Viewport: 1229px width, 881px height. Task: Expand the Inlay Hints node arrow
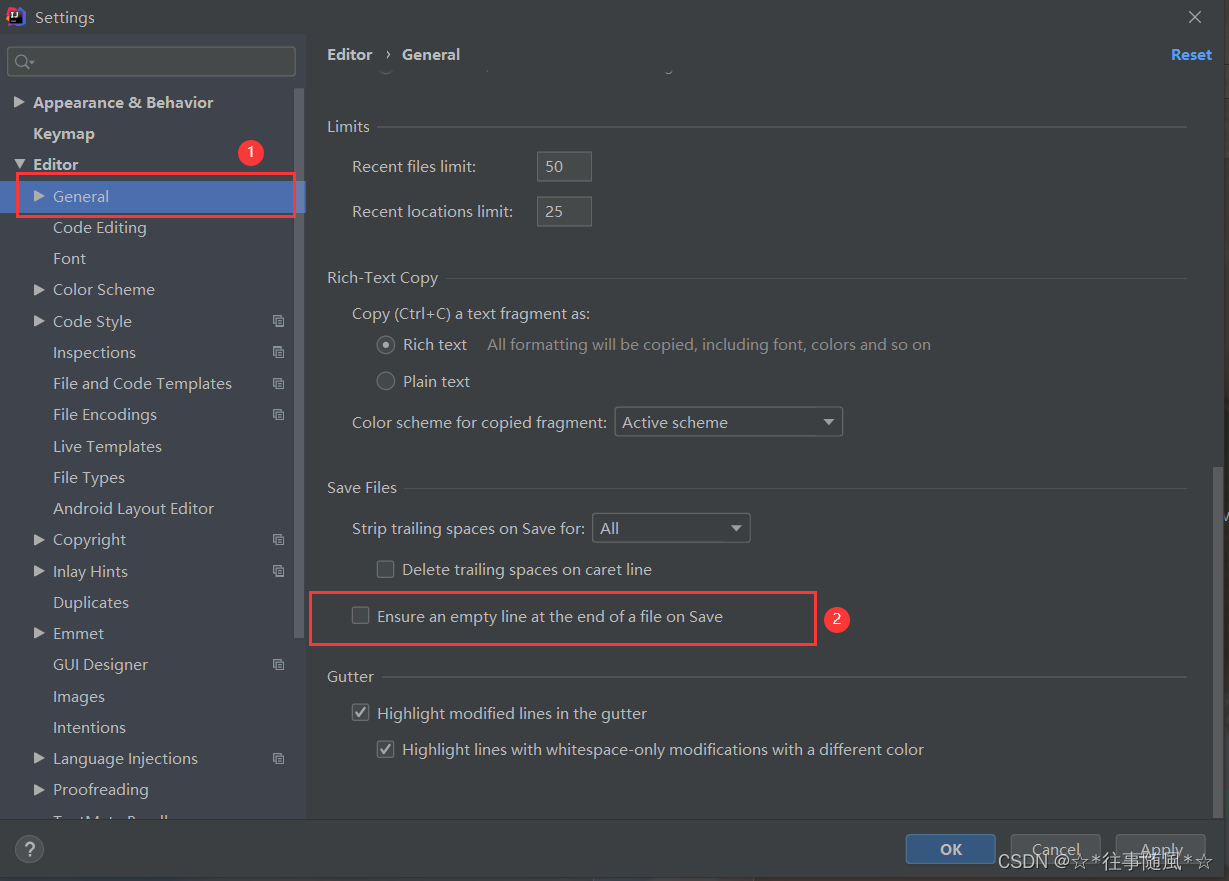(39, 571)
